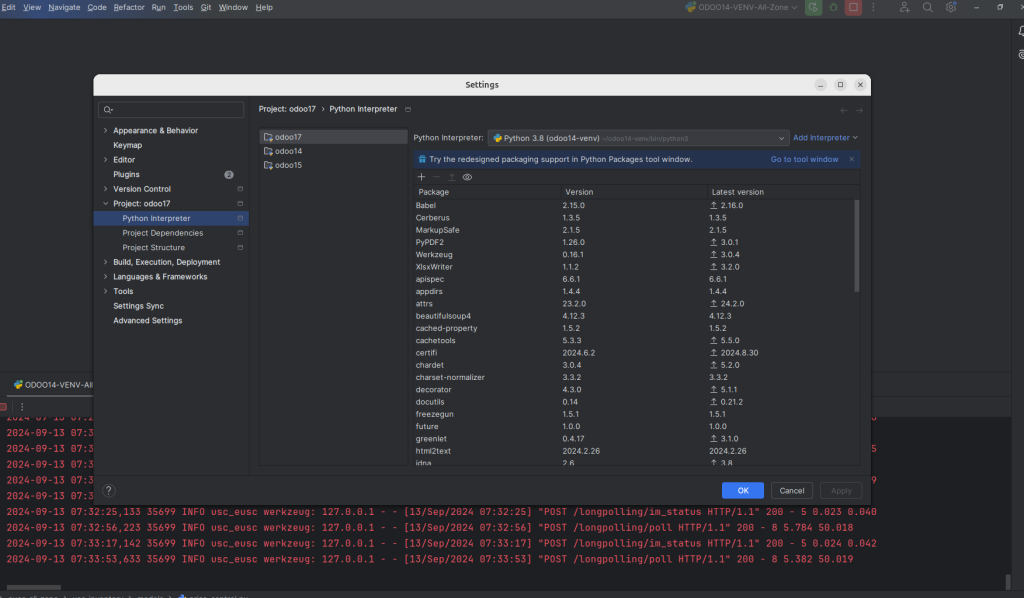
Task: Select Advanced Settings in settings tree
Action: click(148, 321)
